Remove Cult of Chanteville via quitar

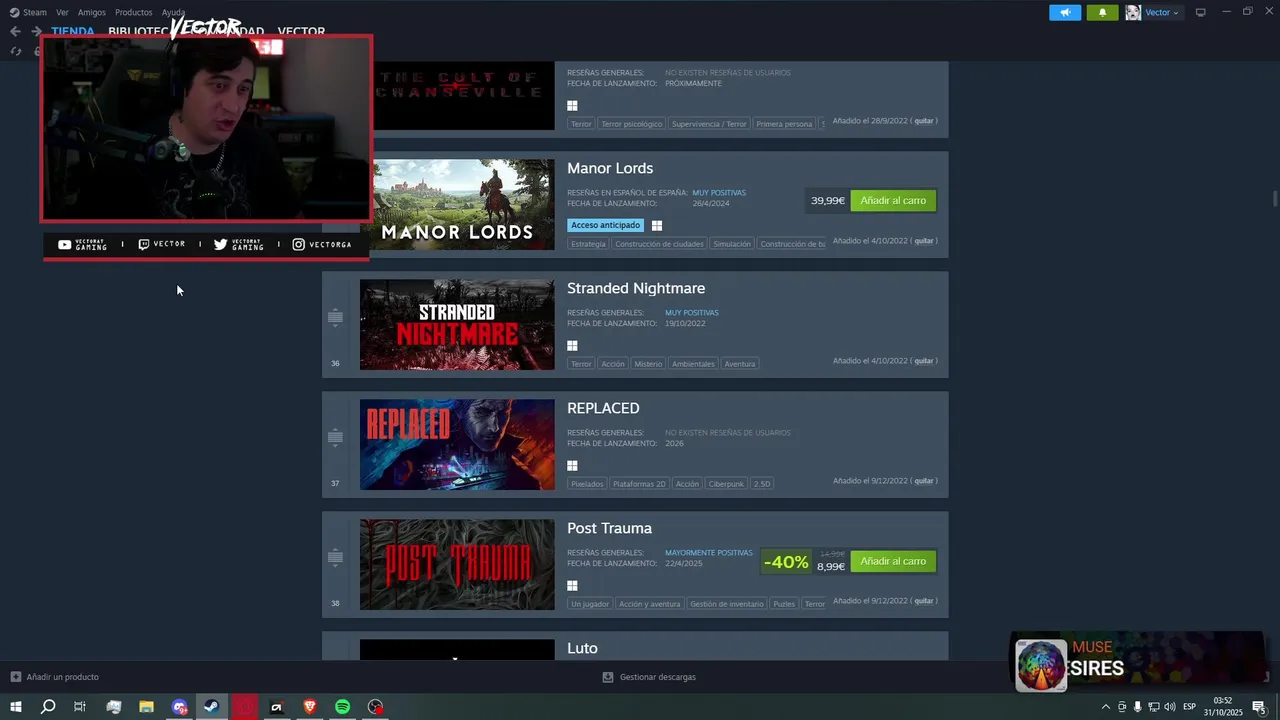[924, 121]
